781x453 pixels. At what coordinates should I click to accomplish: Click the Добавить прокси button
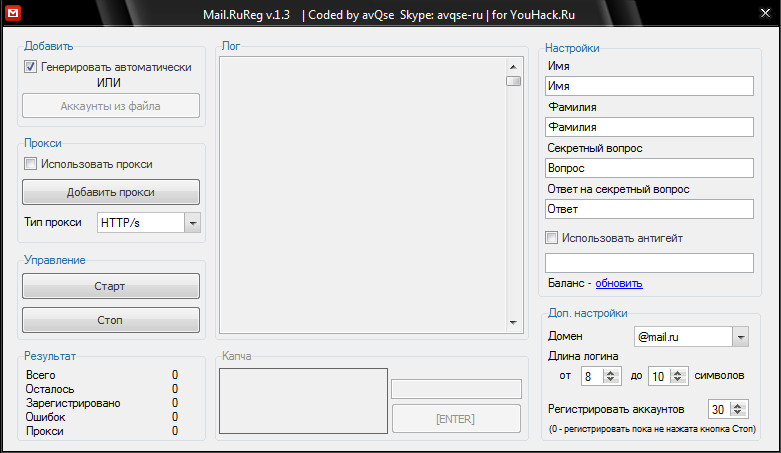coord(111,192)
